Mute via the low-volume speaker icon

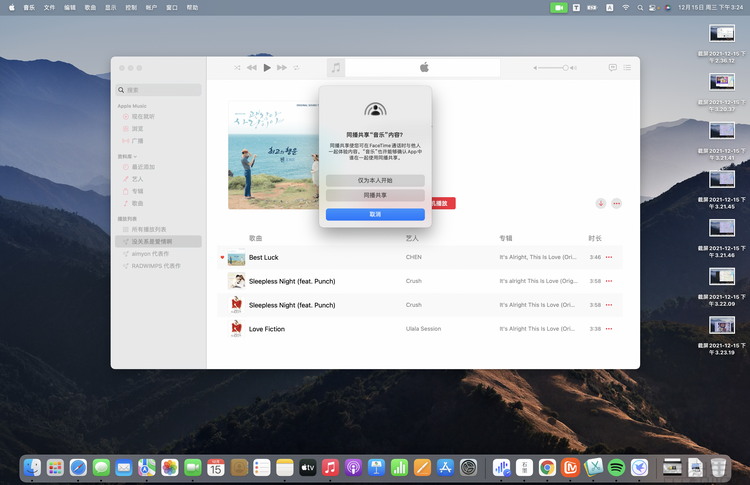point(535,68)
